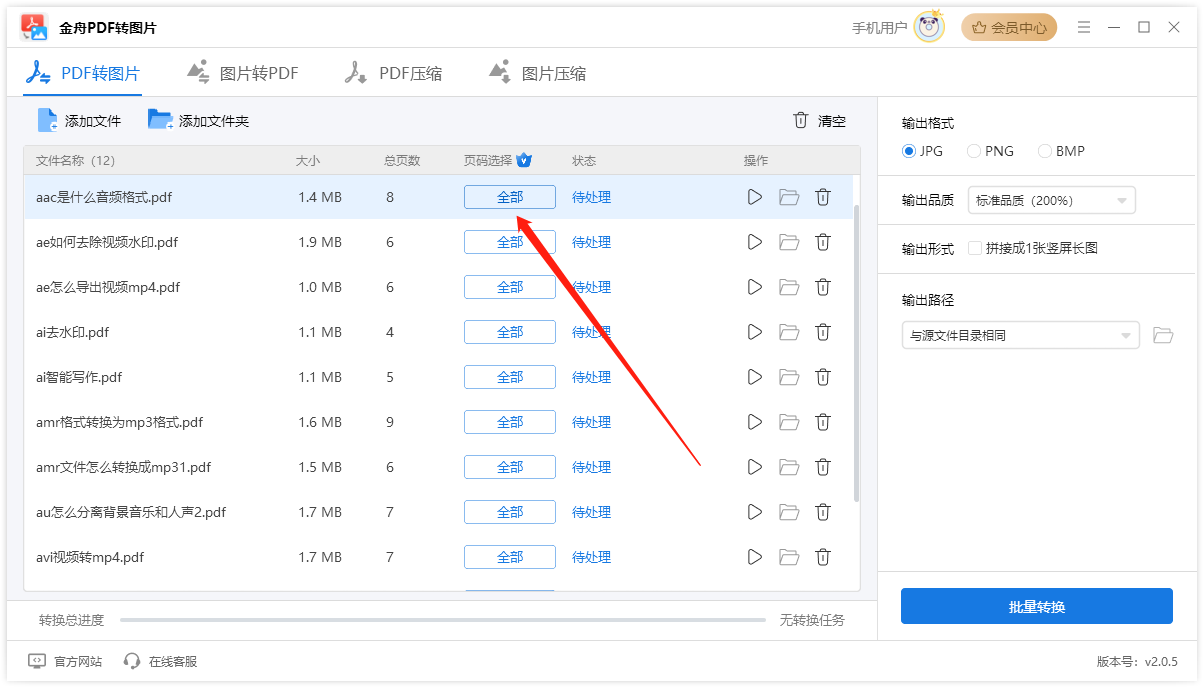Switch to the 图片压缩 tab
The height and width of the screenshot is (688, 1204).
pos(537,71)
